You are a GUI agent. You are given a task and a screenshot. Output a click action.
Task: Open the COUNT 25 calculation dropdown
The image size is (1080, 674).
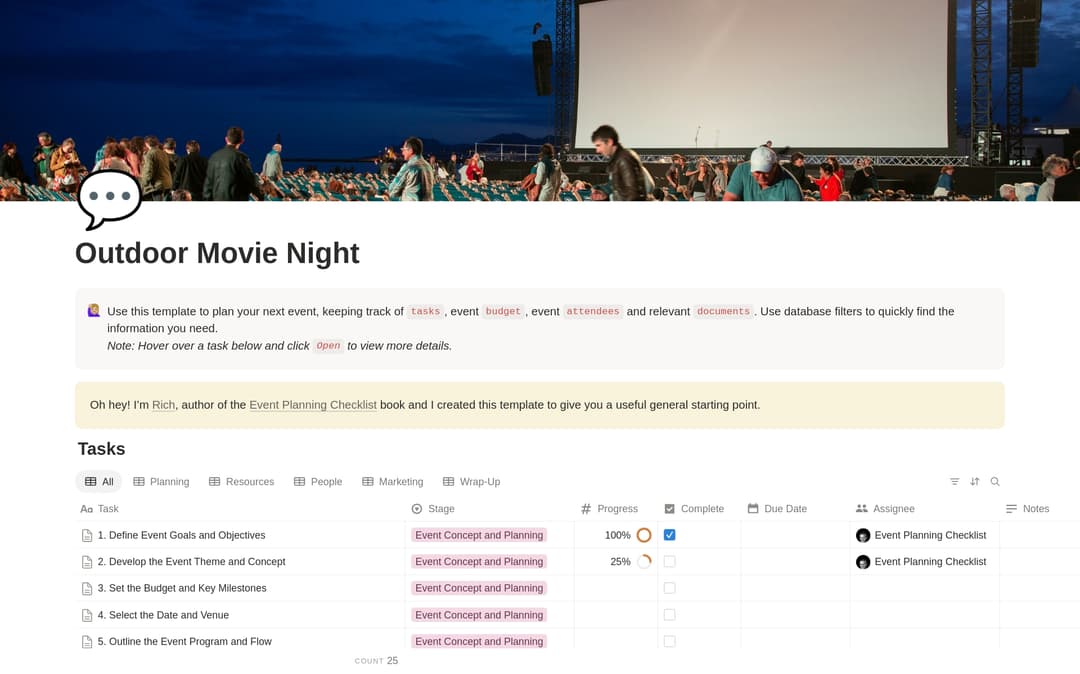(376, 661)
